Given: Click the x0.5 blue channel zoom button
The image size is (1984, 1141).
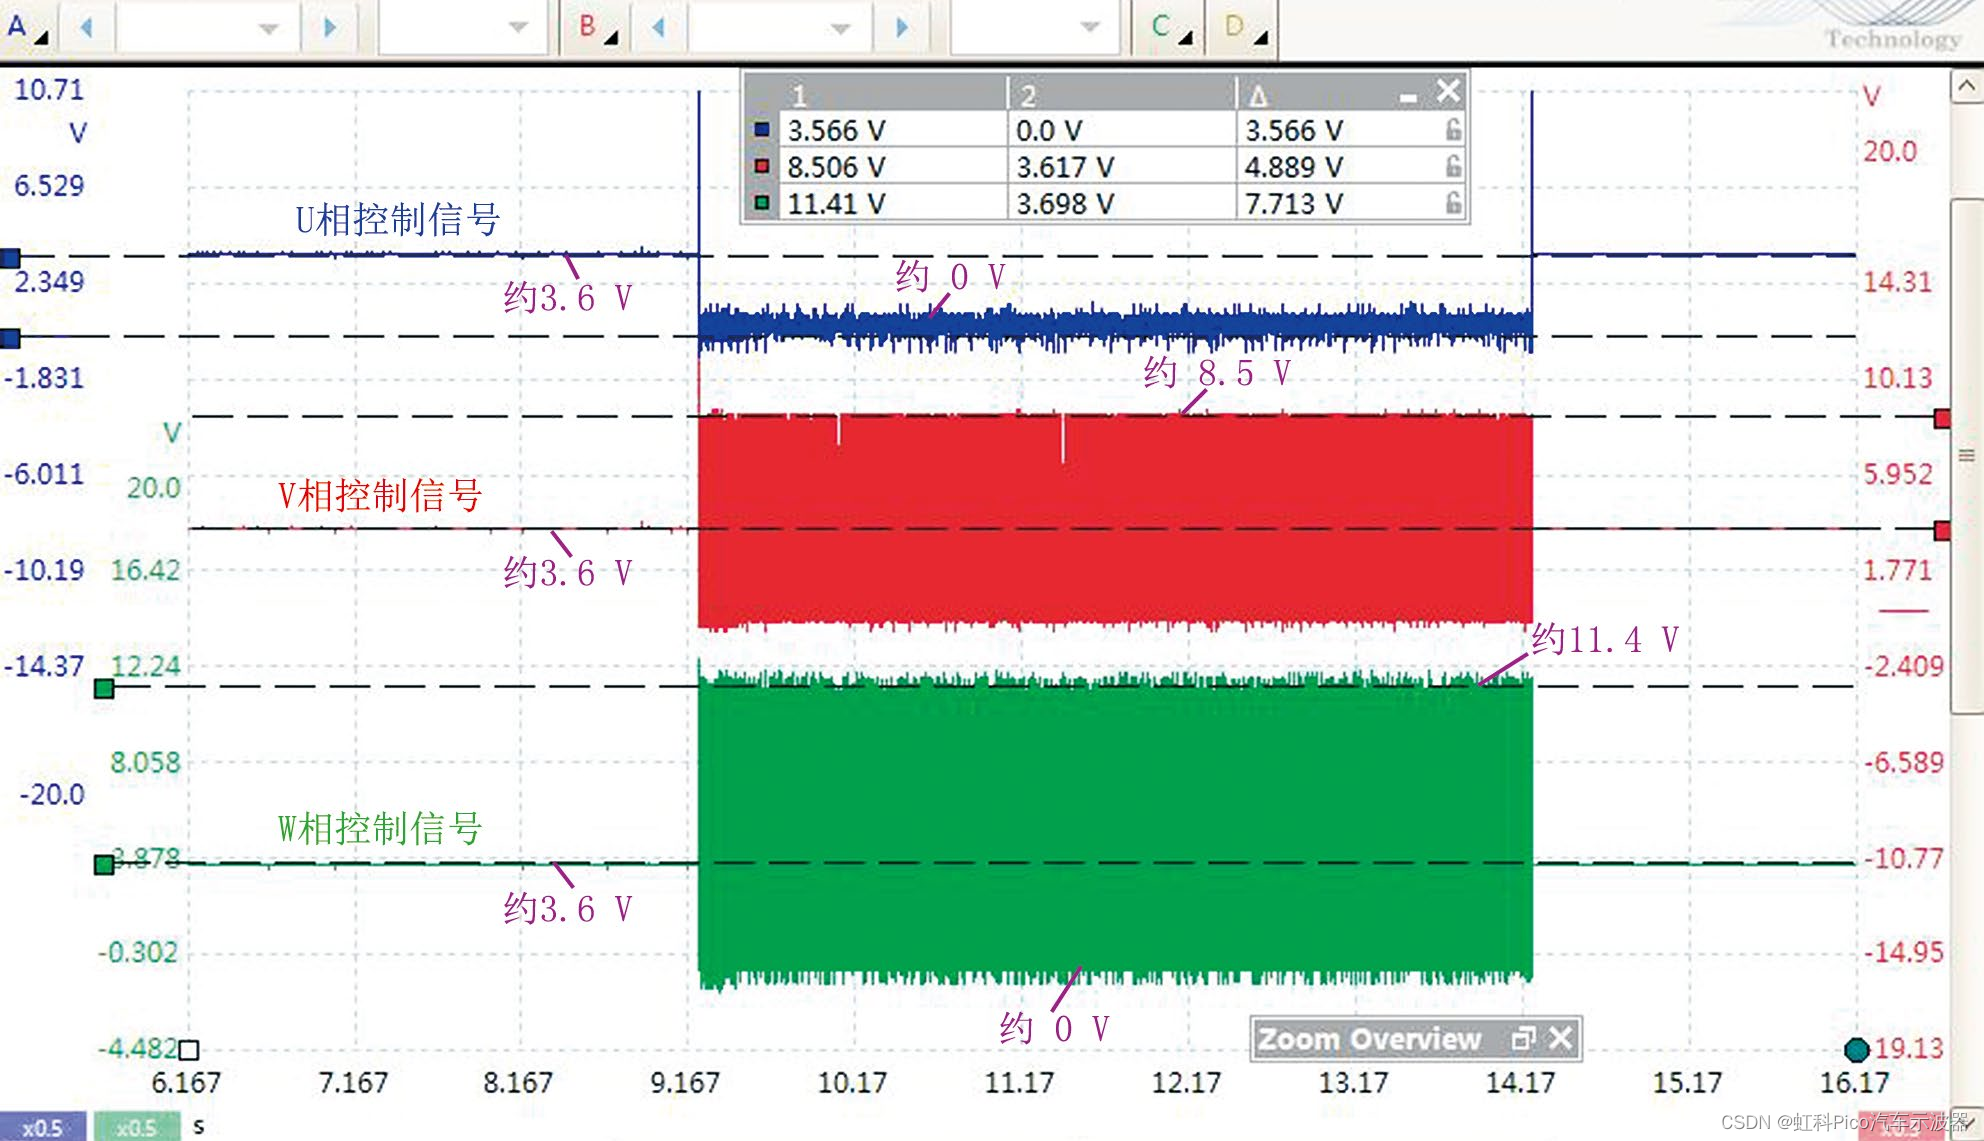Looking at the screenshot, I should [42, 1127].
